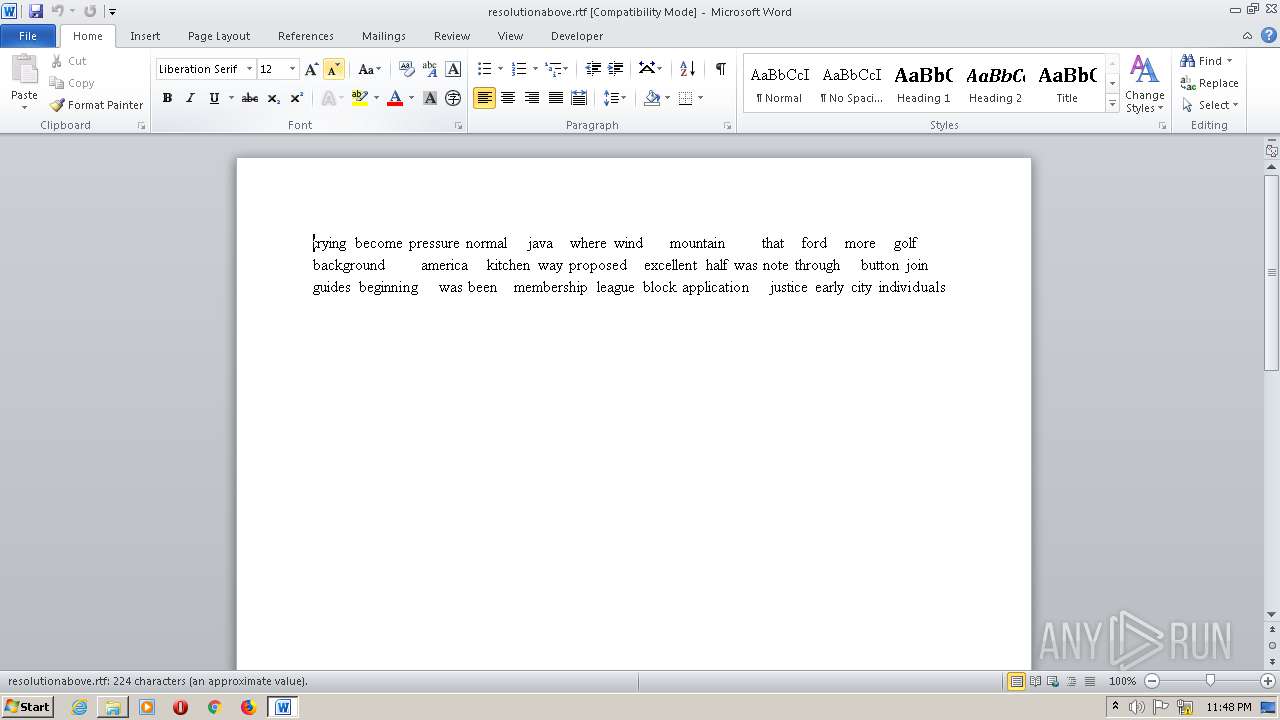The width and height of the screenshot is (1280, 720).
Task: Click the Cut icon in Clipboard group
Action: (69, 61)
